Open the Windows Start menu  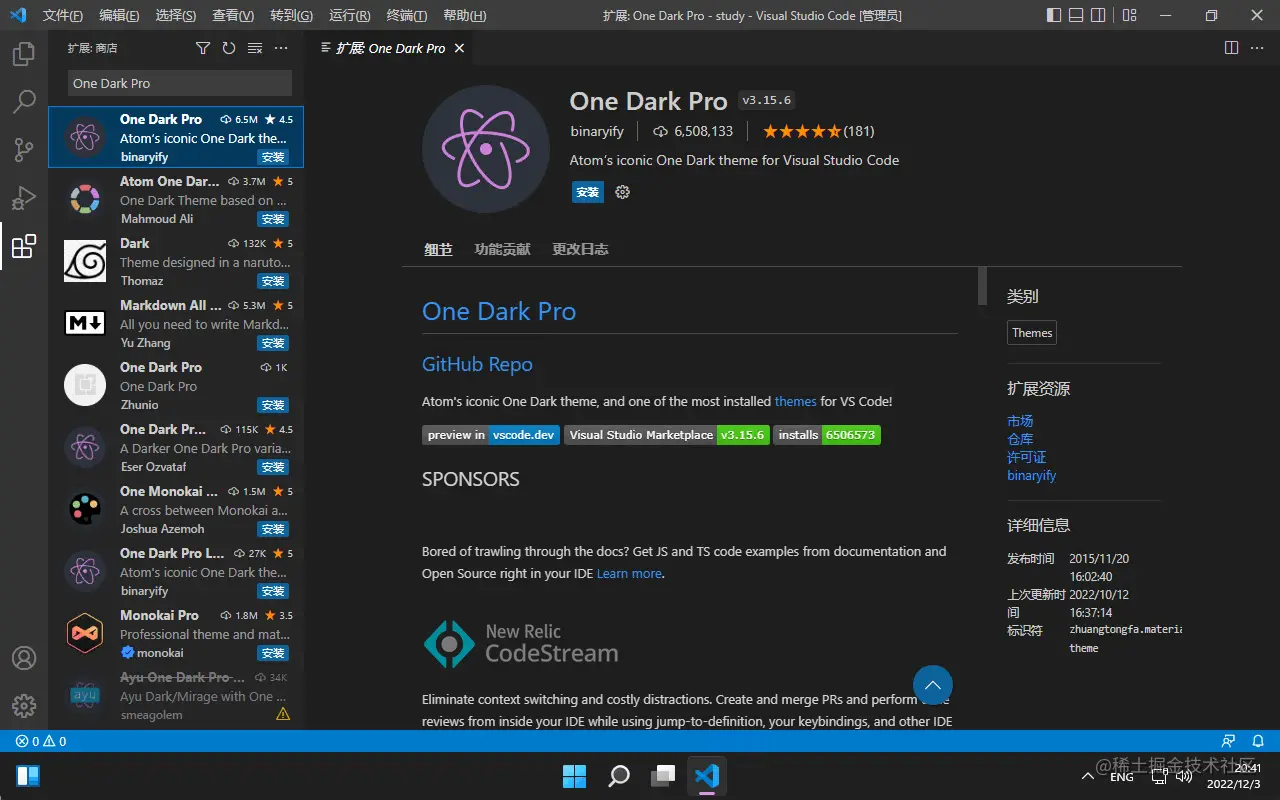pyautogui.click(x=575, y=775)
